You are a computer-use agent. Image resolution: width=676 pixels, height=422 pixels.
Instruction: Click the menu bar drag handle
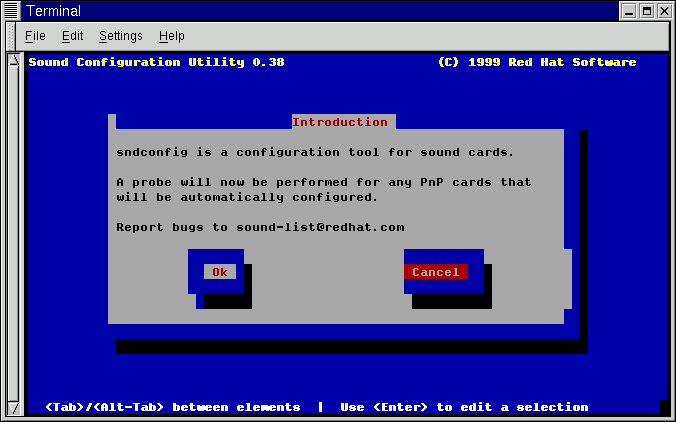tap(11, 36)
